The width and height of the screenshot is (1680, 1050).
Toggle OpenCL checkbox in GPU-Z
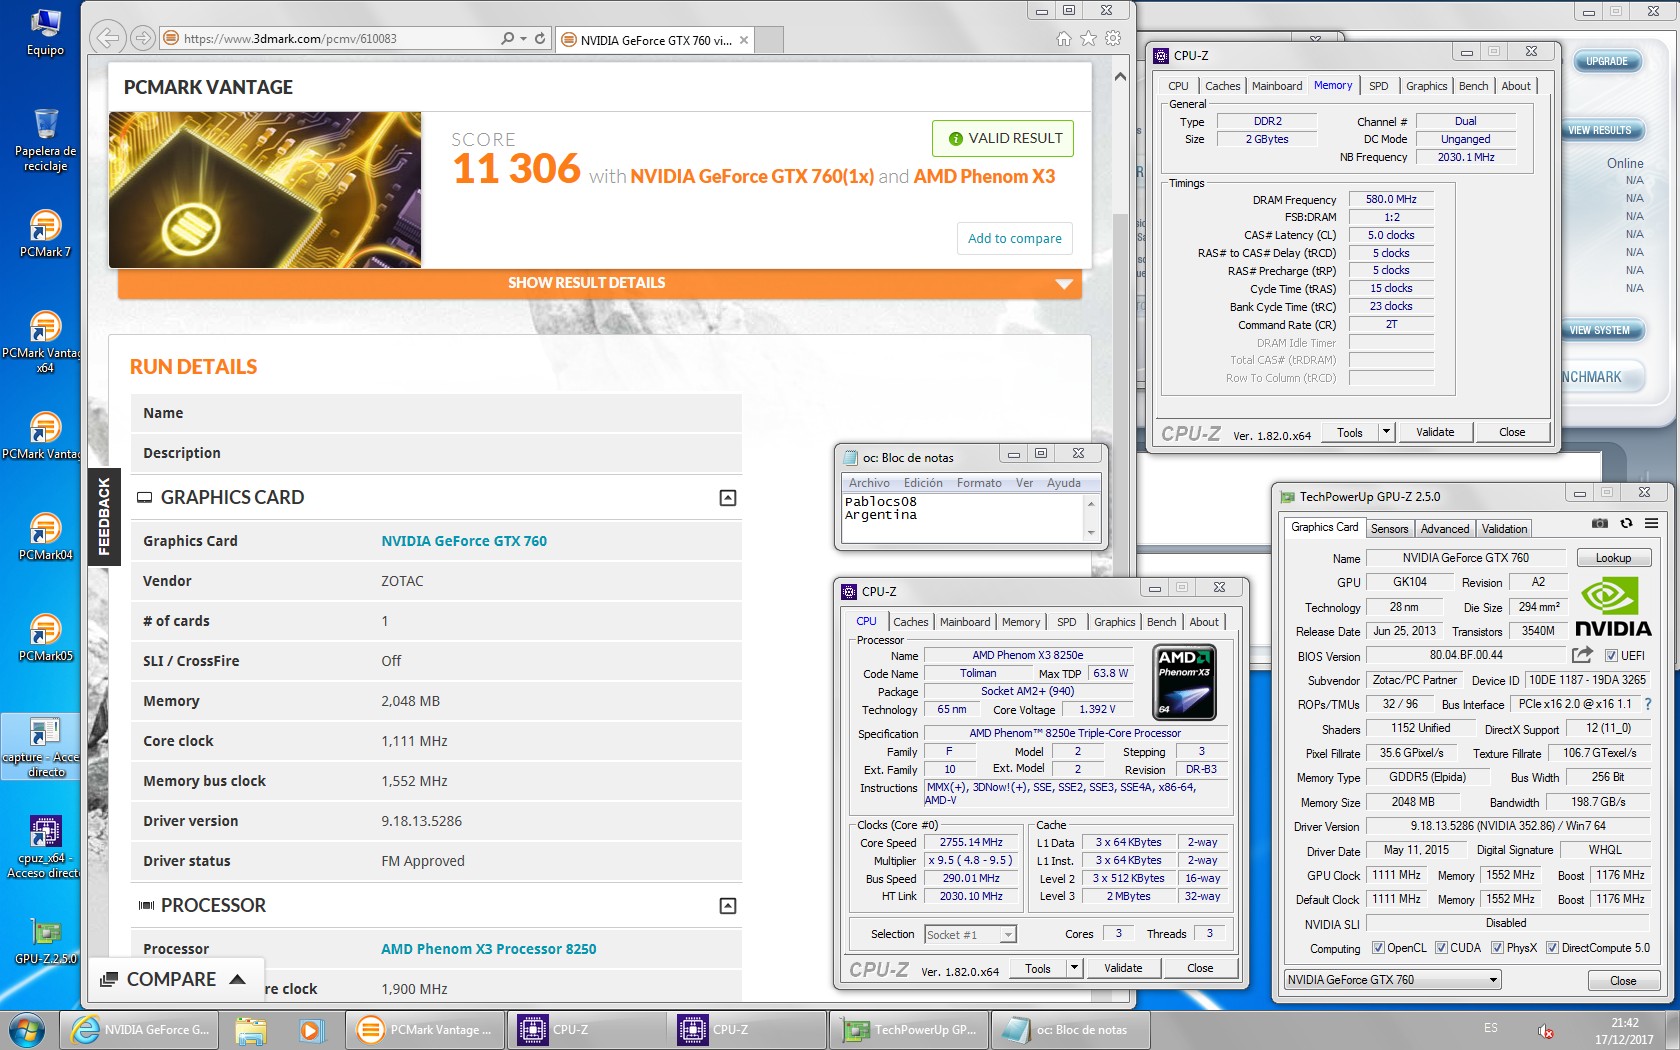click(1378, 948)
